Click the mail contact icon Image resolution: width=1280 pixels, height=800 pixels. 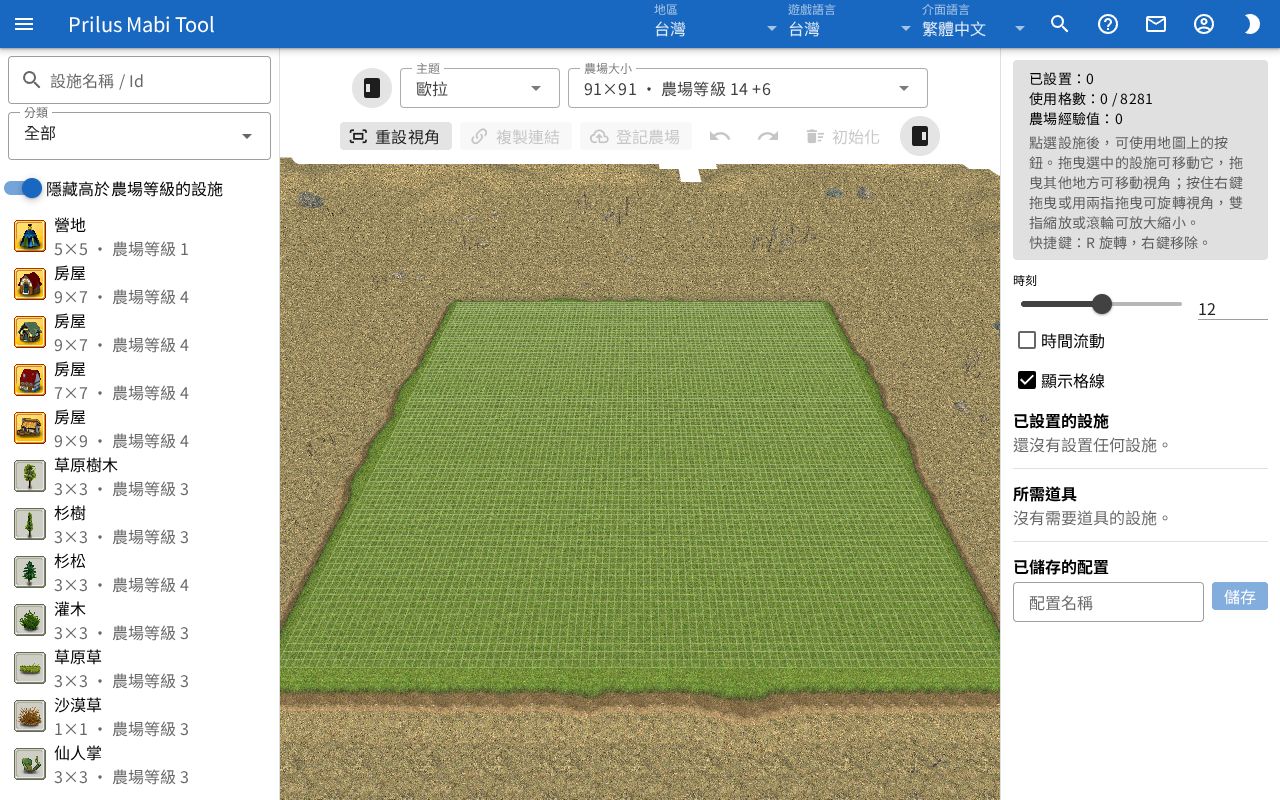click(1156, 24)
